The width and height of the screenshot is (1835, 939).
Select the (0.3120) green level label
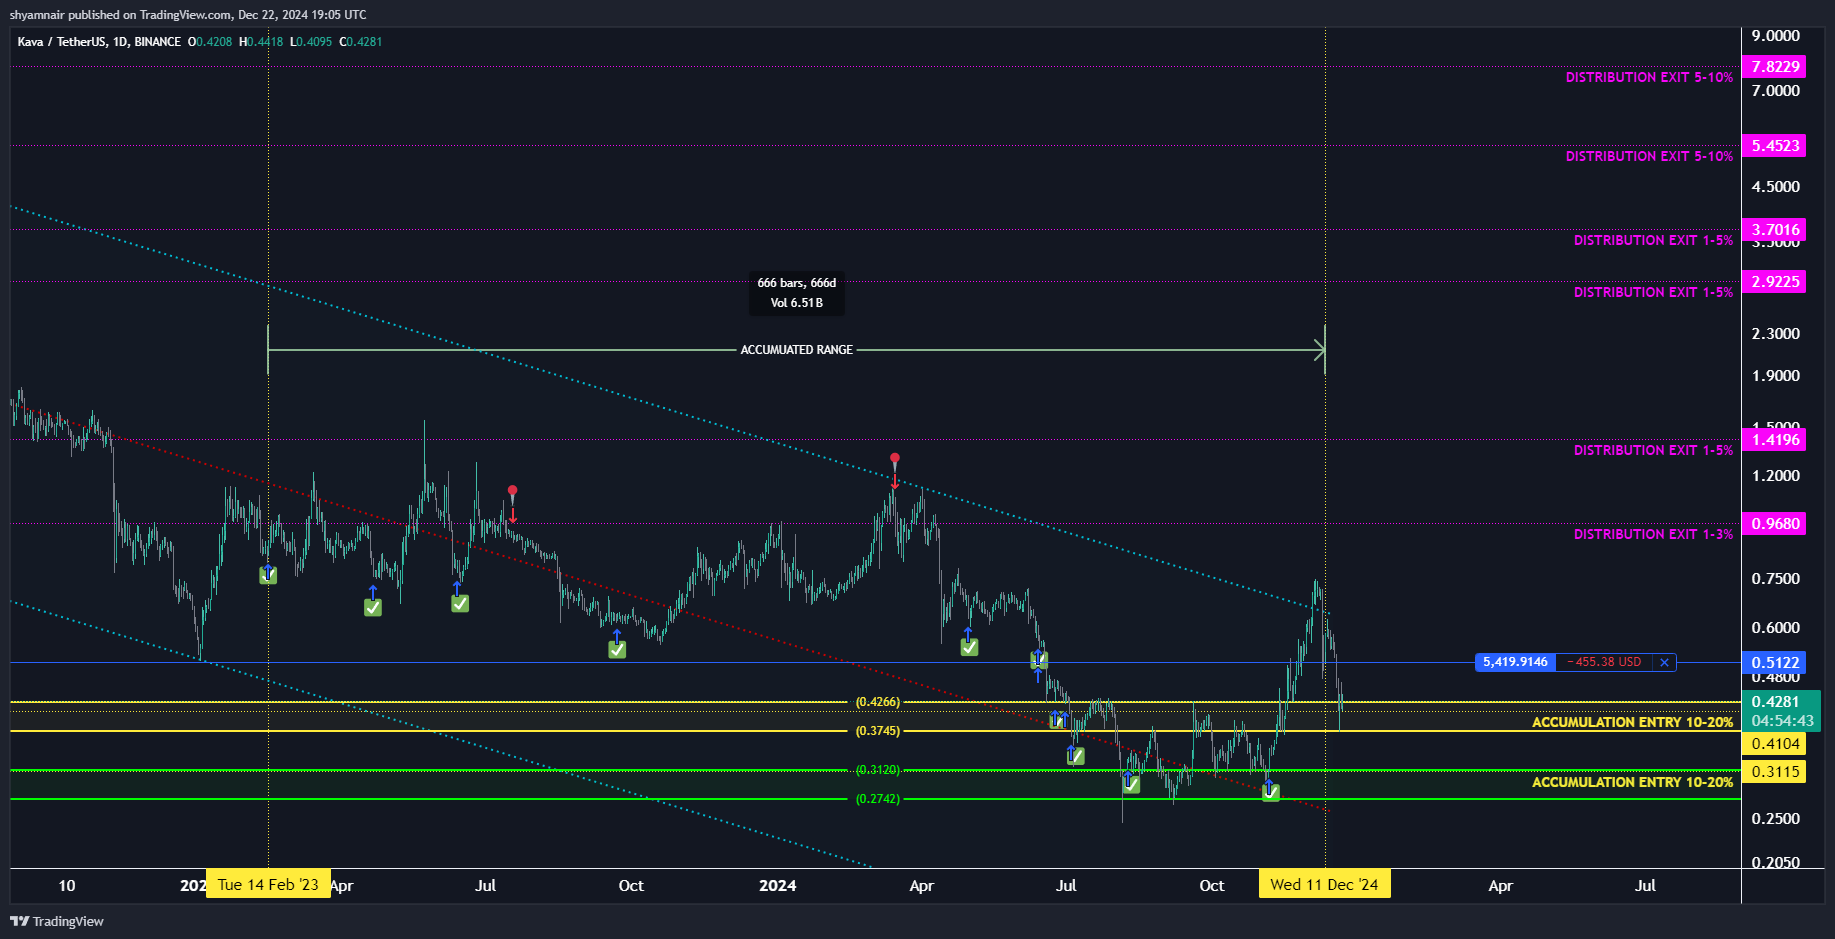(x=878, y=770)
